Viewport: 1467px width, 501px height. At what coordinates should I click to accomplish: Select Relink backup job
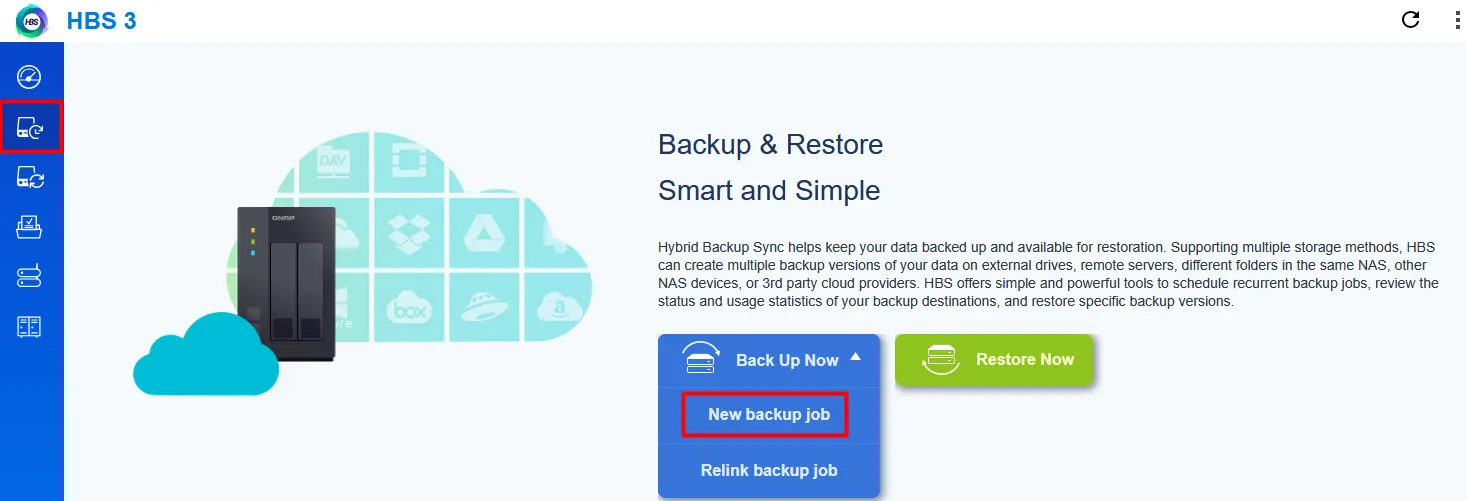point(769,471)
